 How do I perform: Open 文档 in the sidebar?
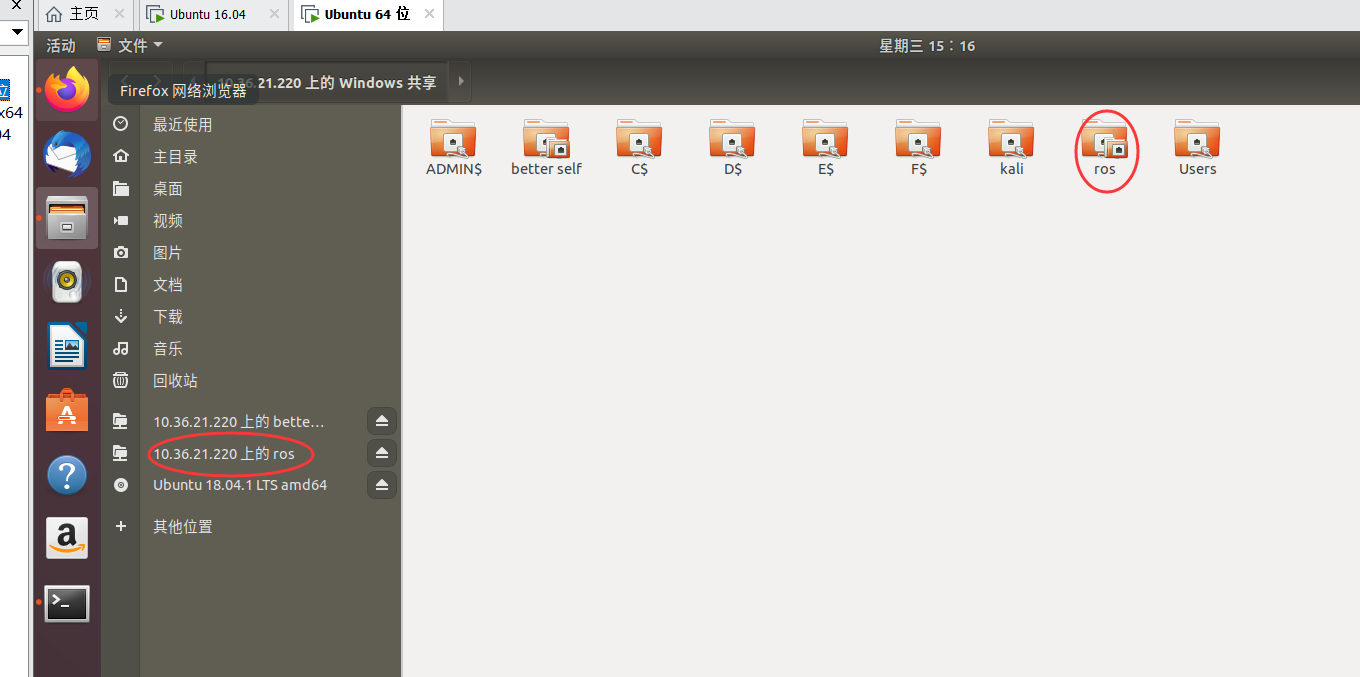pos(250,284)
